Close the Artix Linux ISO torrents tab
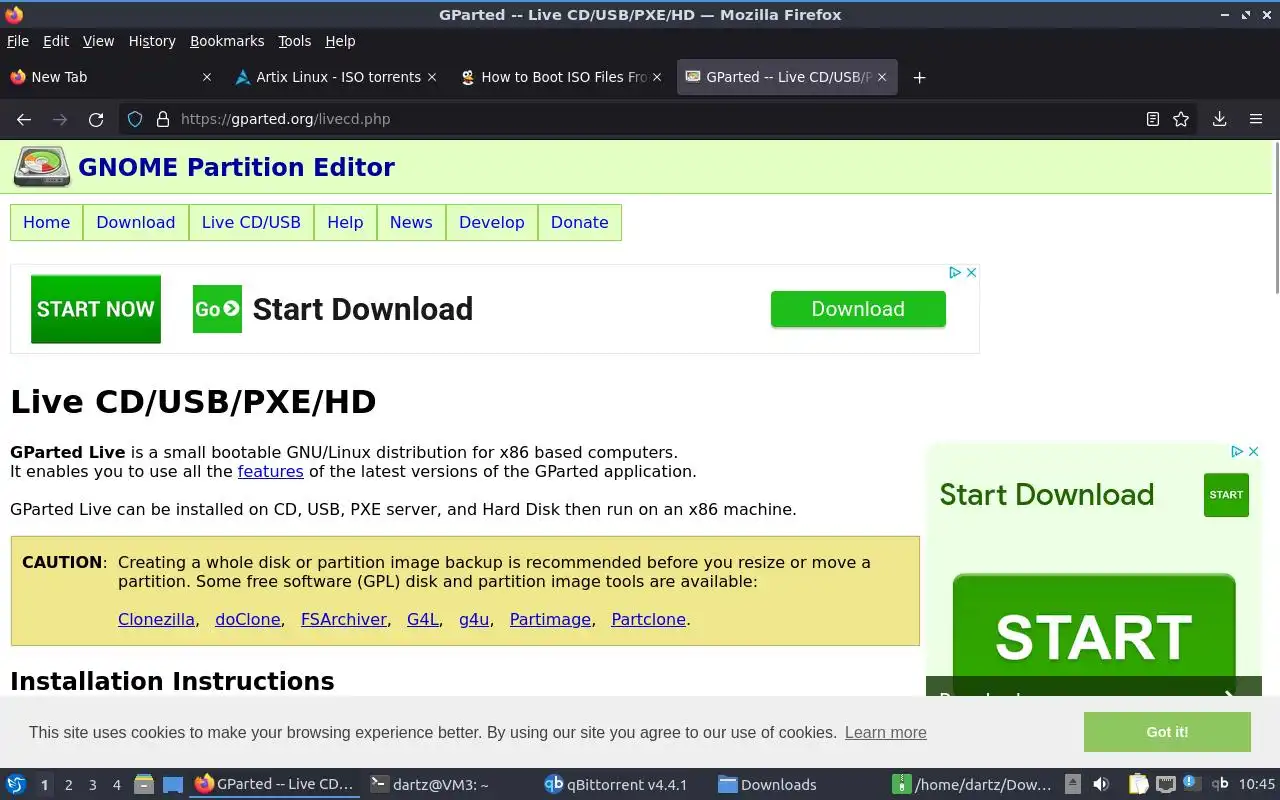1280x800 pixels. point(432,77)
